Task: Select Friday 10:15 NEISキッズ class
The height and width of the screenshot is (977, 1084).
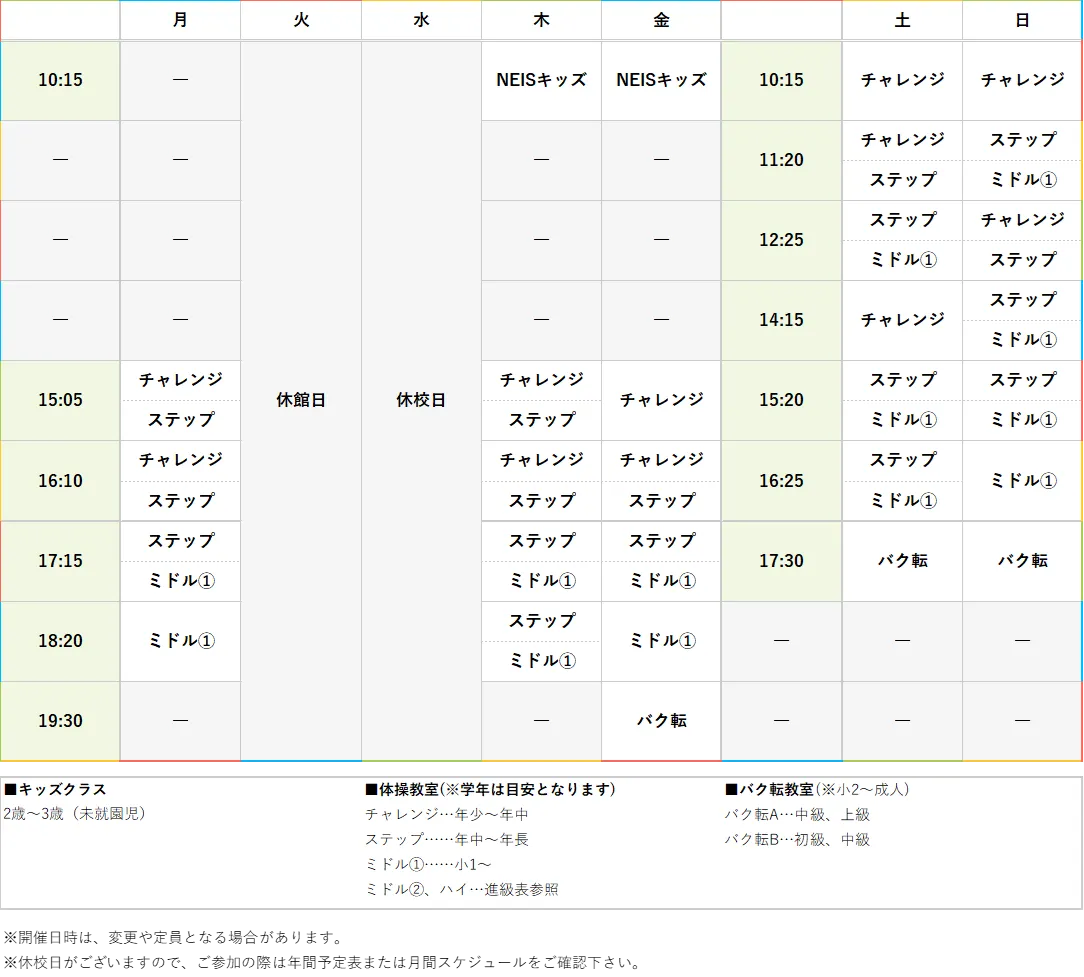Action: coord(661,80)
